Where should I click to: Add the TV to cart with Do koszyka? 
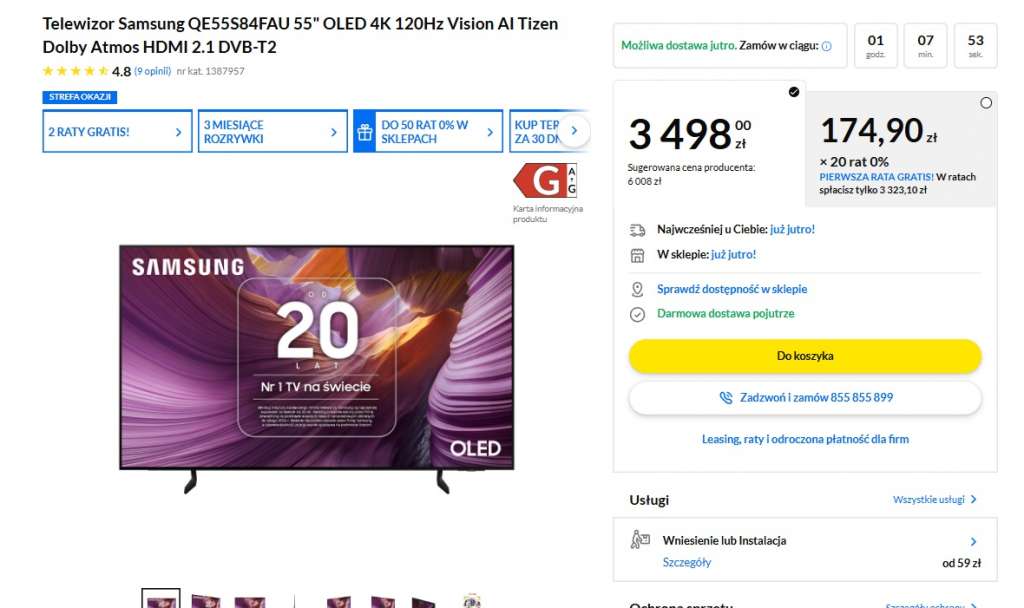tap(803, 356)
